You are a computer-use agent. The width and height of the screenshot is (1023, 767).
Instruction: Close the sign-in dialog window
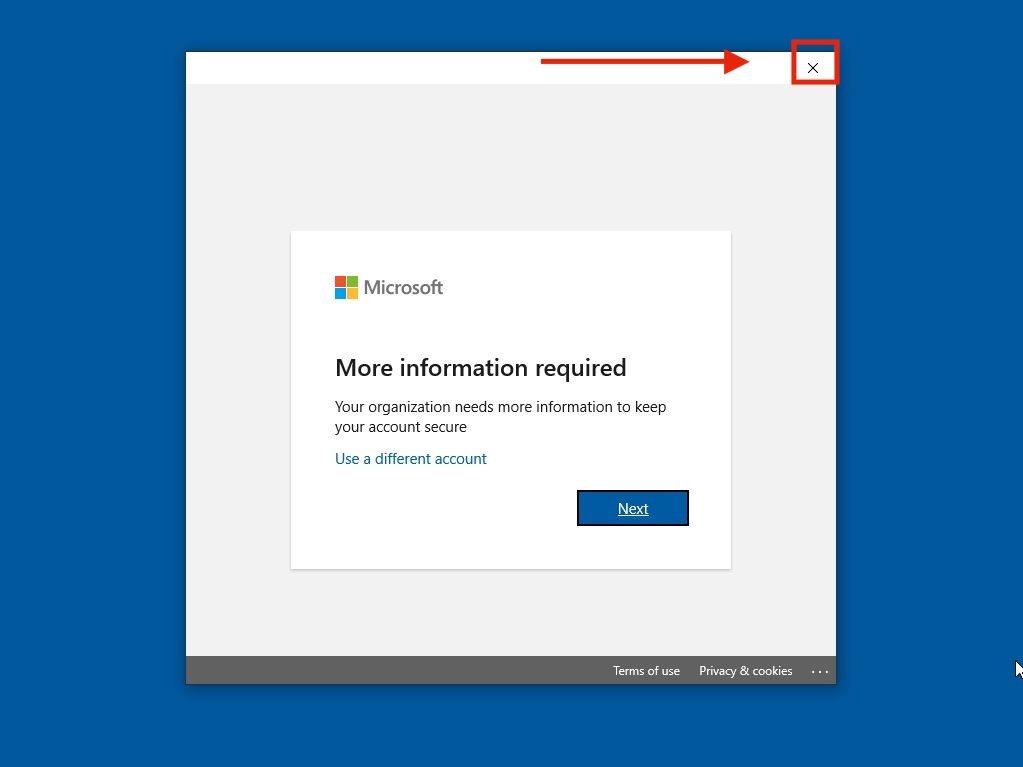click(813, 68)
